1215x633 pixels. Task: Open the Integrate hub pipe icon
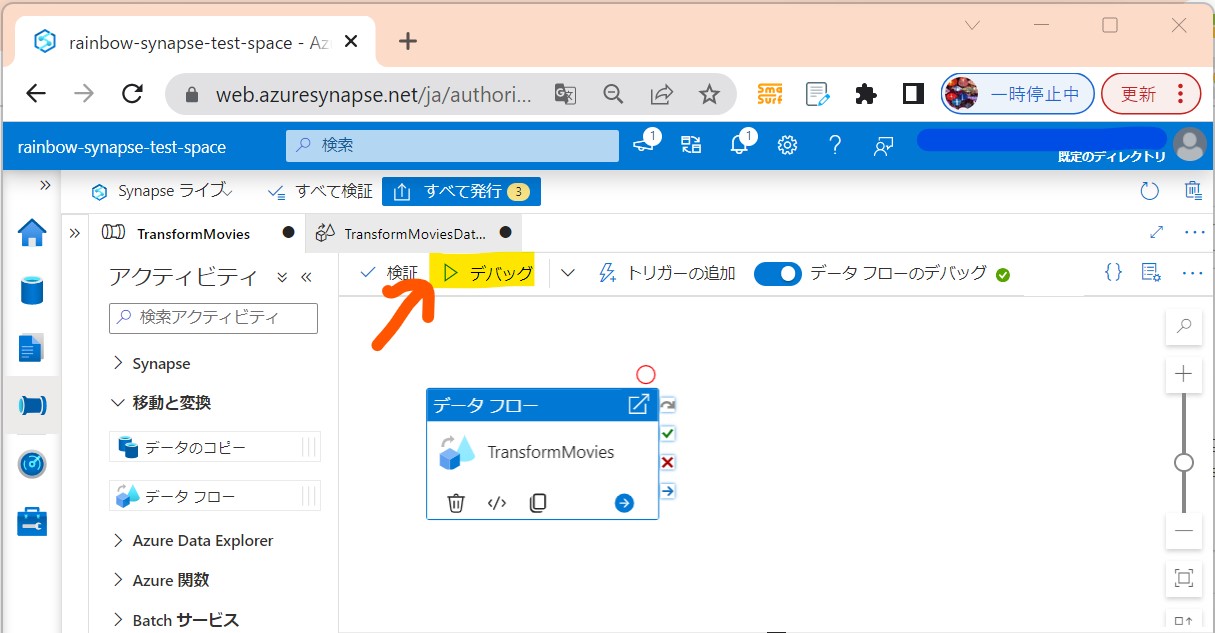pyautogui.click(x=32, y=406)
